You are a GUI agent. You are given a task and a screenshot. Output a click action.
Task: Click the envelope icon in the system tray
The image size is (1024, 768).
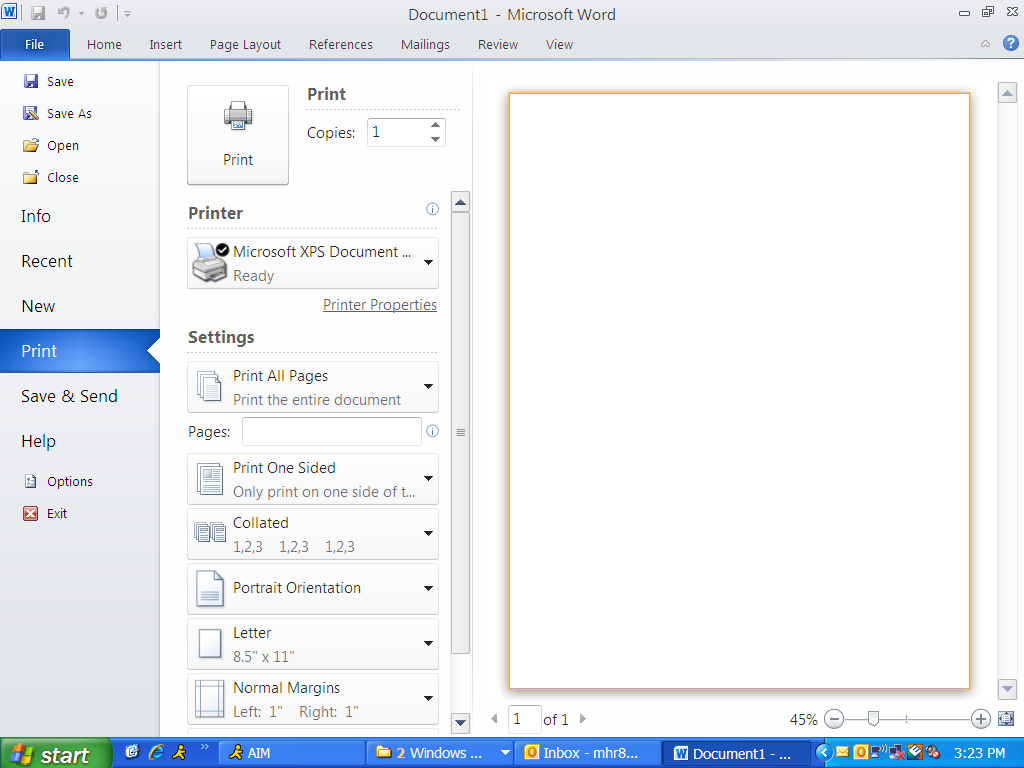[x=842, y=752]
